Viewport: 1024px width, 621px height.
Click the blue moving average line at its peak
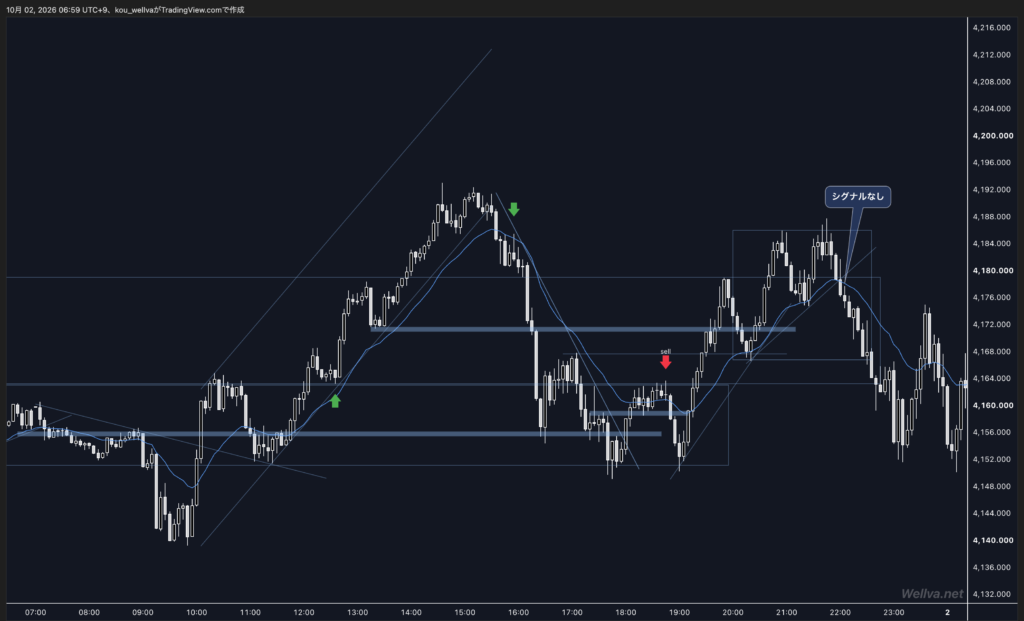click(493, 230)
